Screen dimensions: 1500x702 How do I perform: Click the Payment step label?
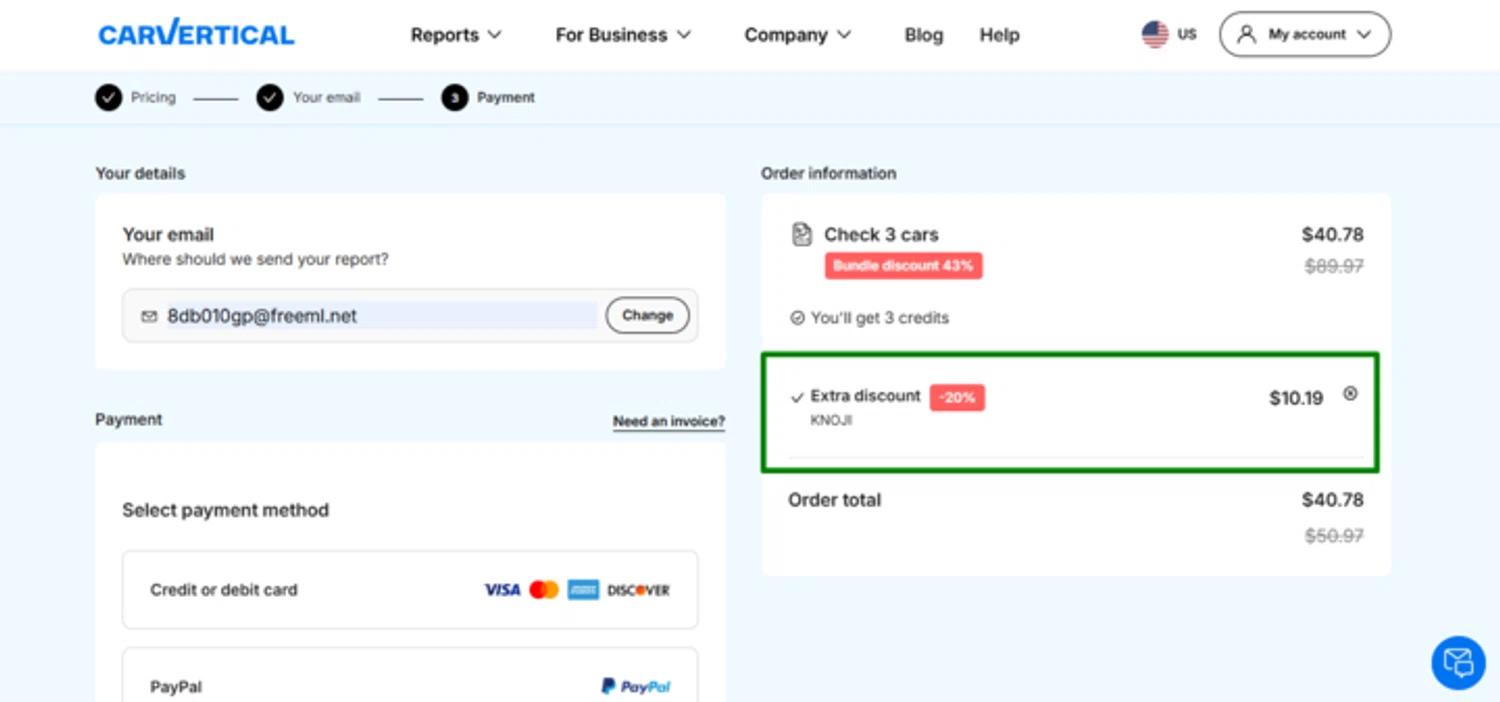click(x=506, y=97)
